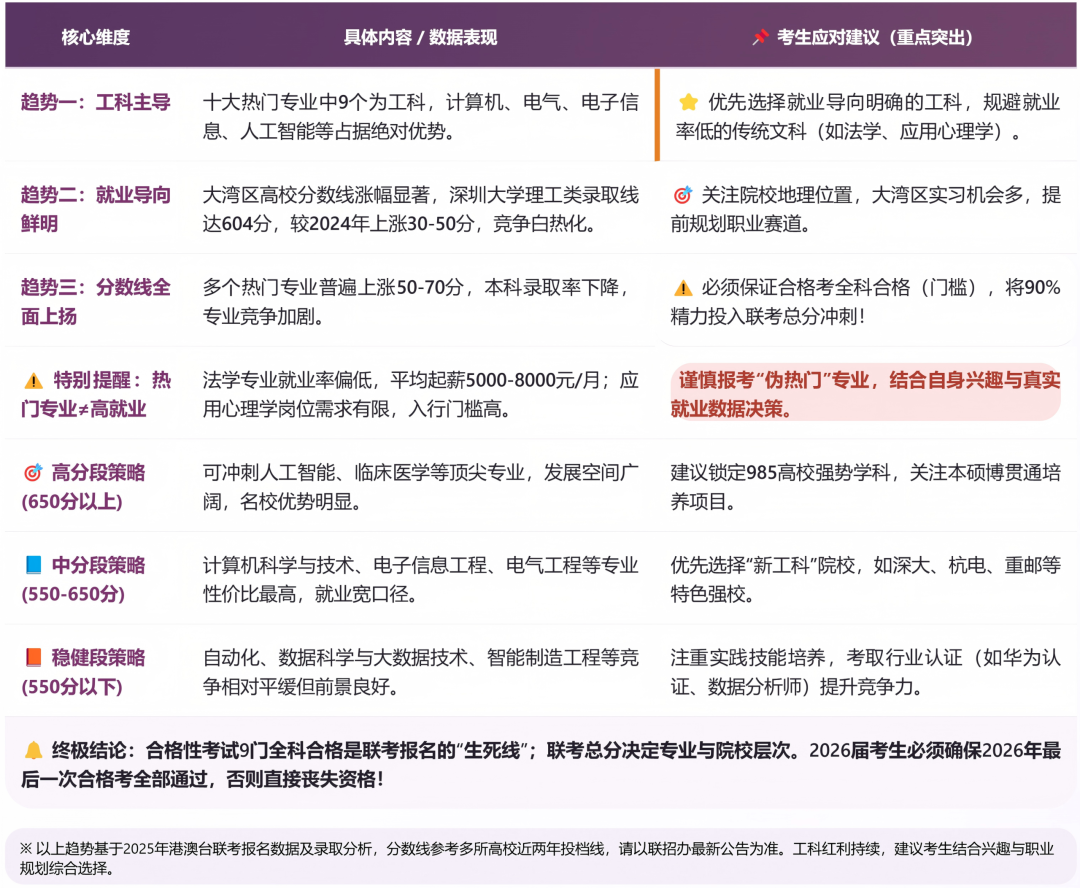1080x888 pixels.
Task: Click the 深圳大学理工类录取线 description cell
Action: (420, 208)
